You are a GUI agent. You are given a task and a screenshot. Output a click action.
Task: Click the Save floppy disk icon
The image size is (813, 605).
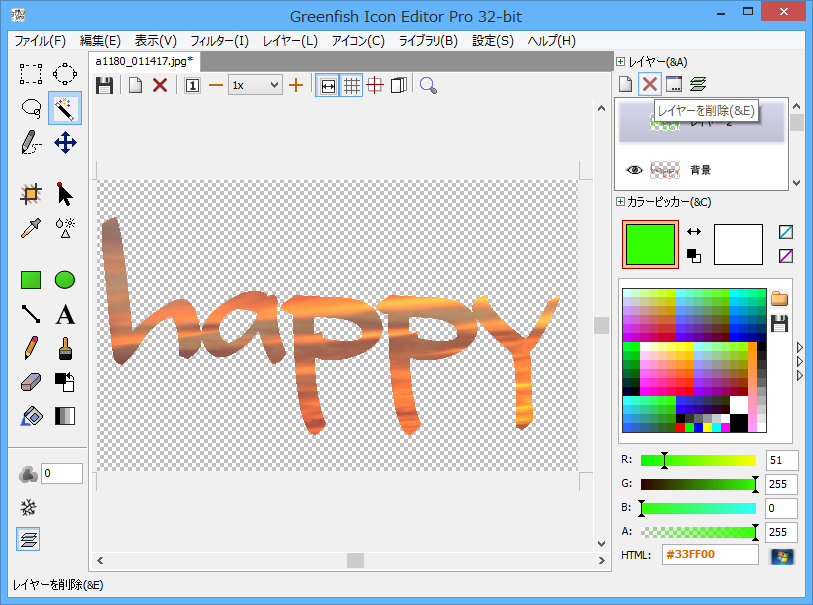104,86
